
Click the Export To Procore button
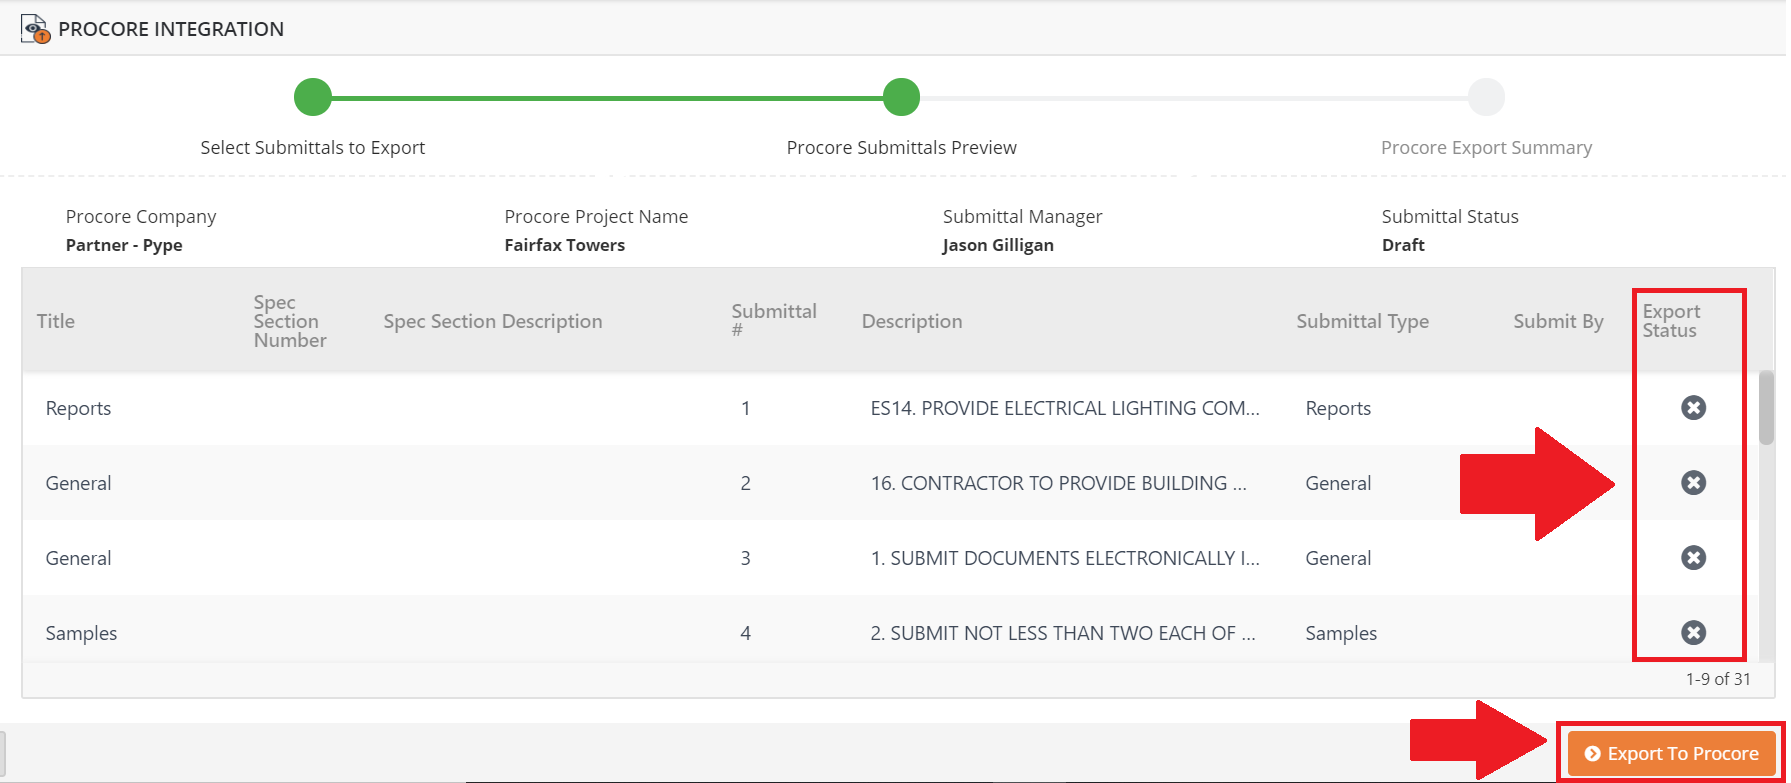point(1671,754)
